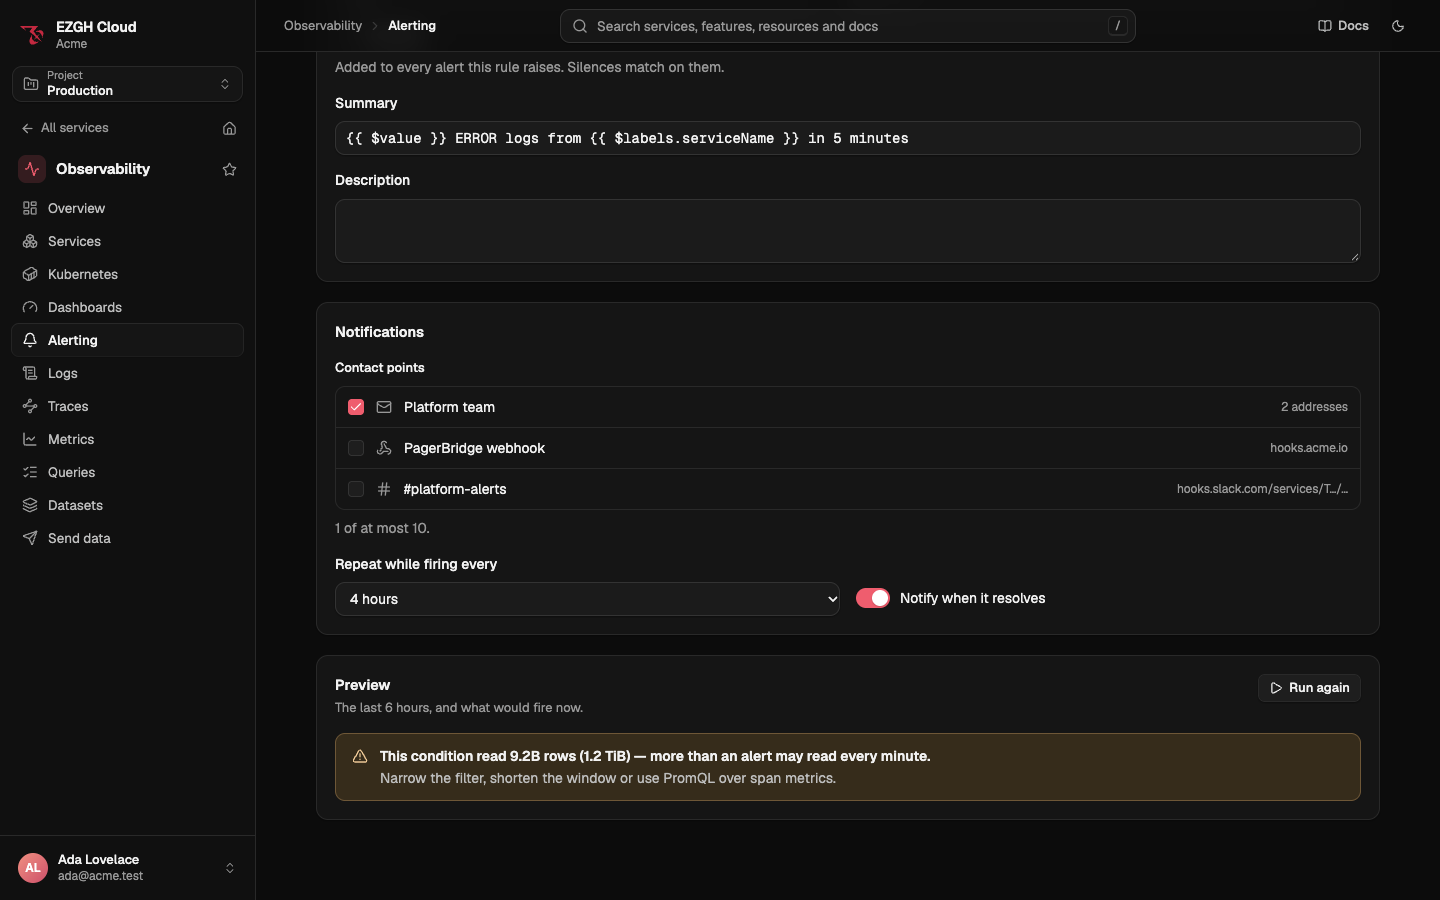Click into the Description text area
Image resolution: width=1440 pixels, height=900 pixels.
click(847, 231)
